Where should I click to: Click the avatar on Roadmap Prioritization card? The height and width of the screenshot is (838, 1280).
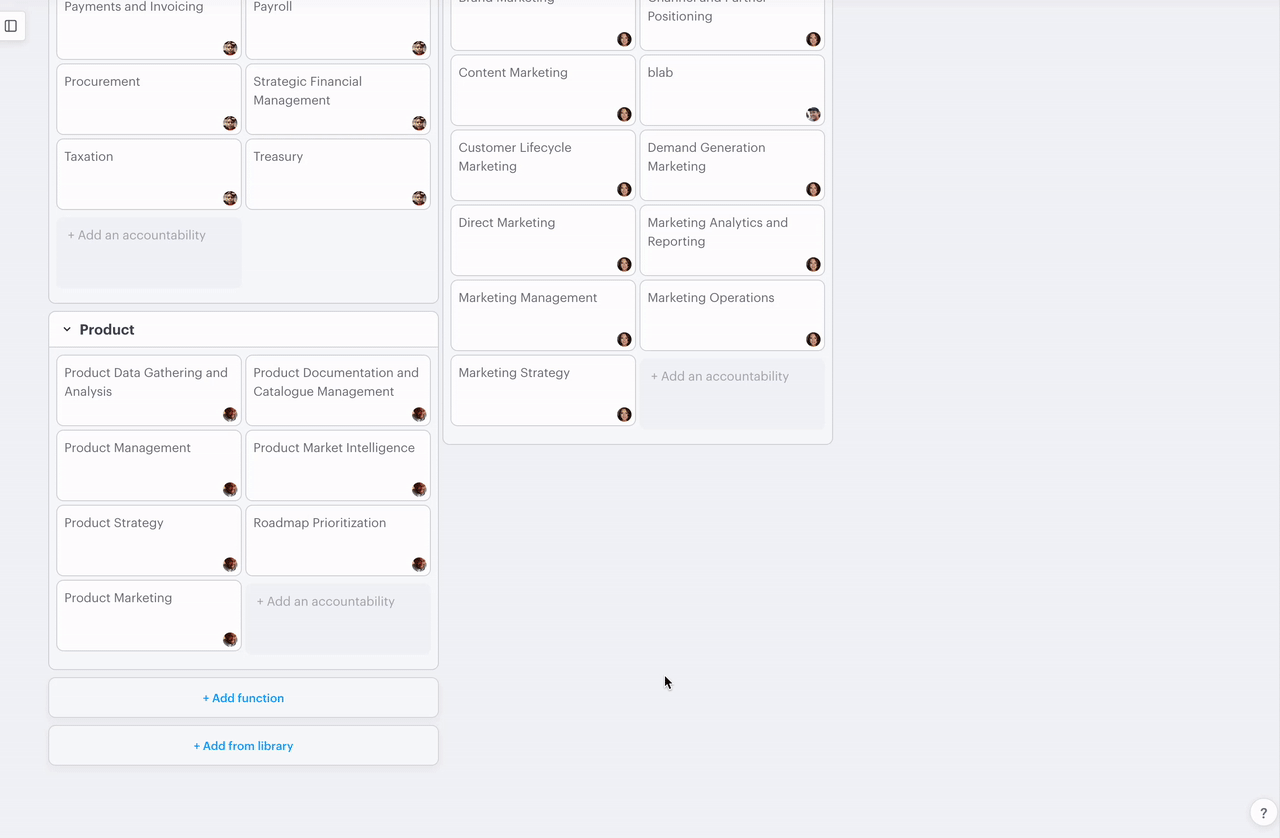click(x=419, y=565)
